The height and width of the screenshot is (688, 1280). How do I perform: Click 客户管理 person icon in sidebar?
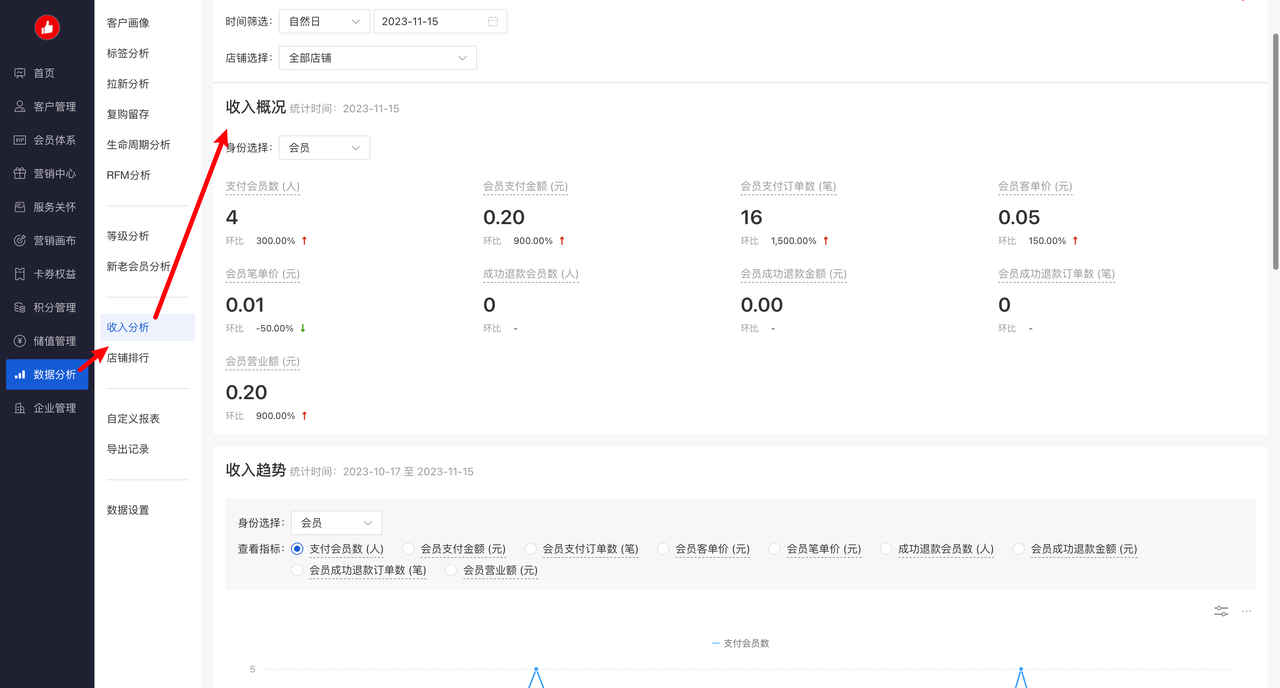pyautogui.click(x=20, y=107)
